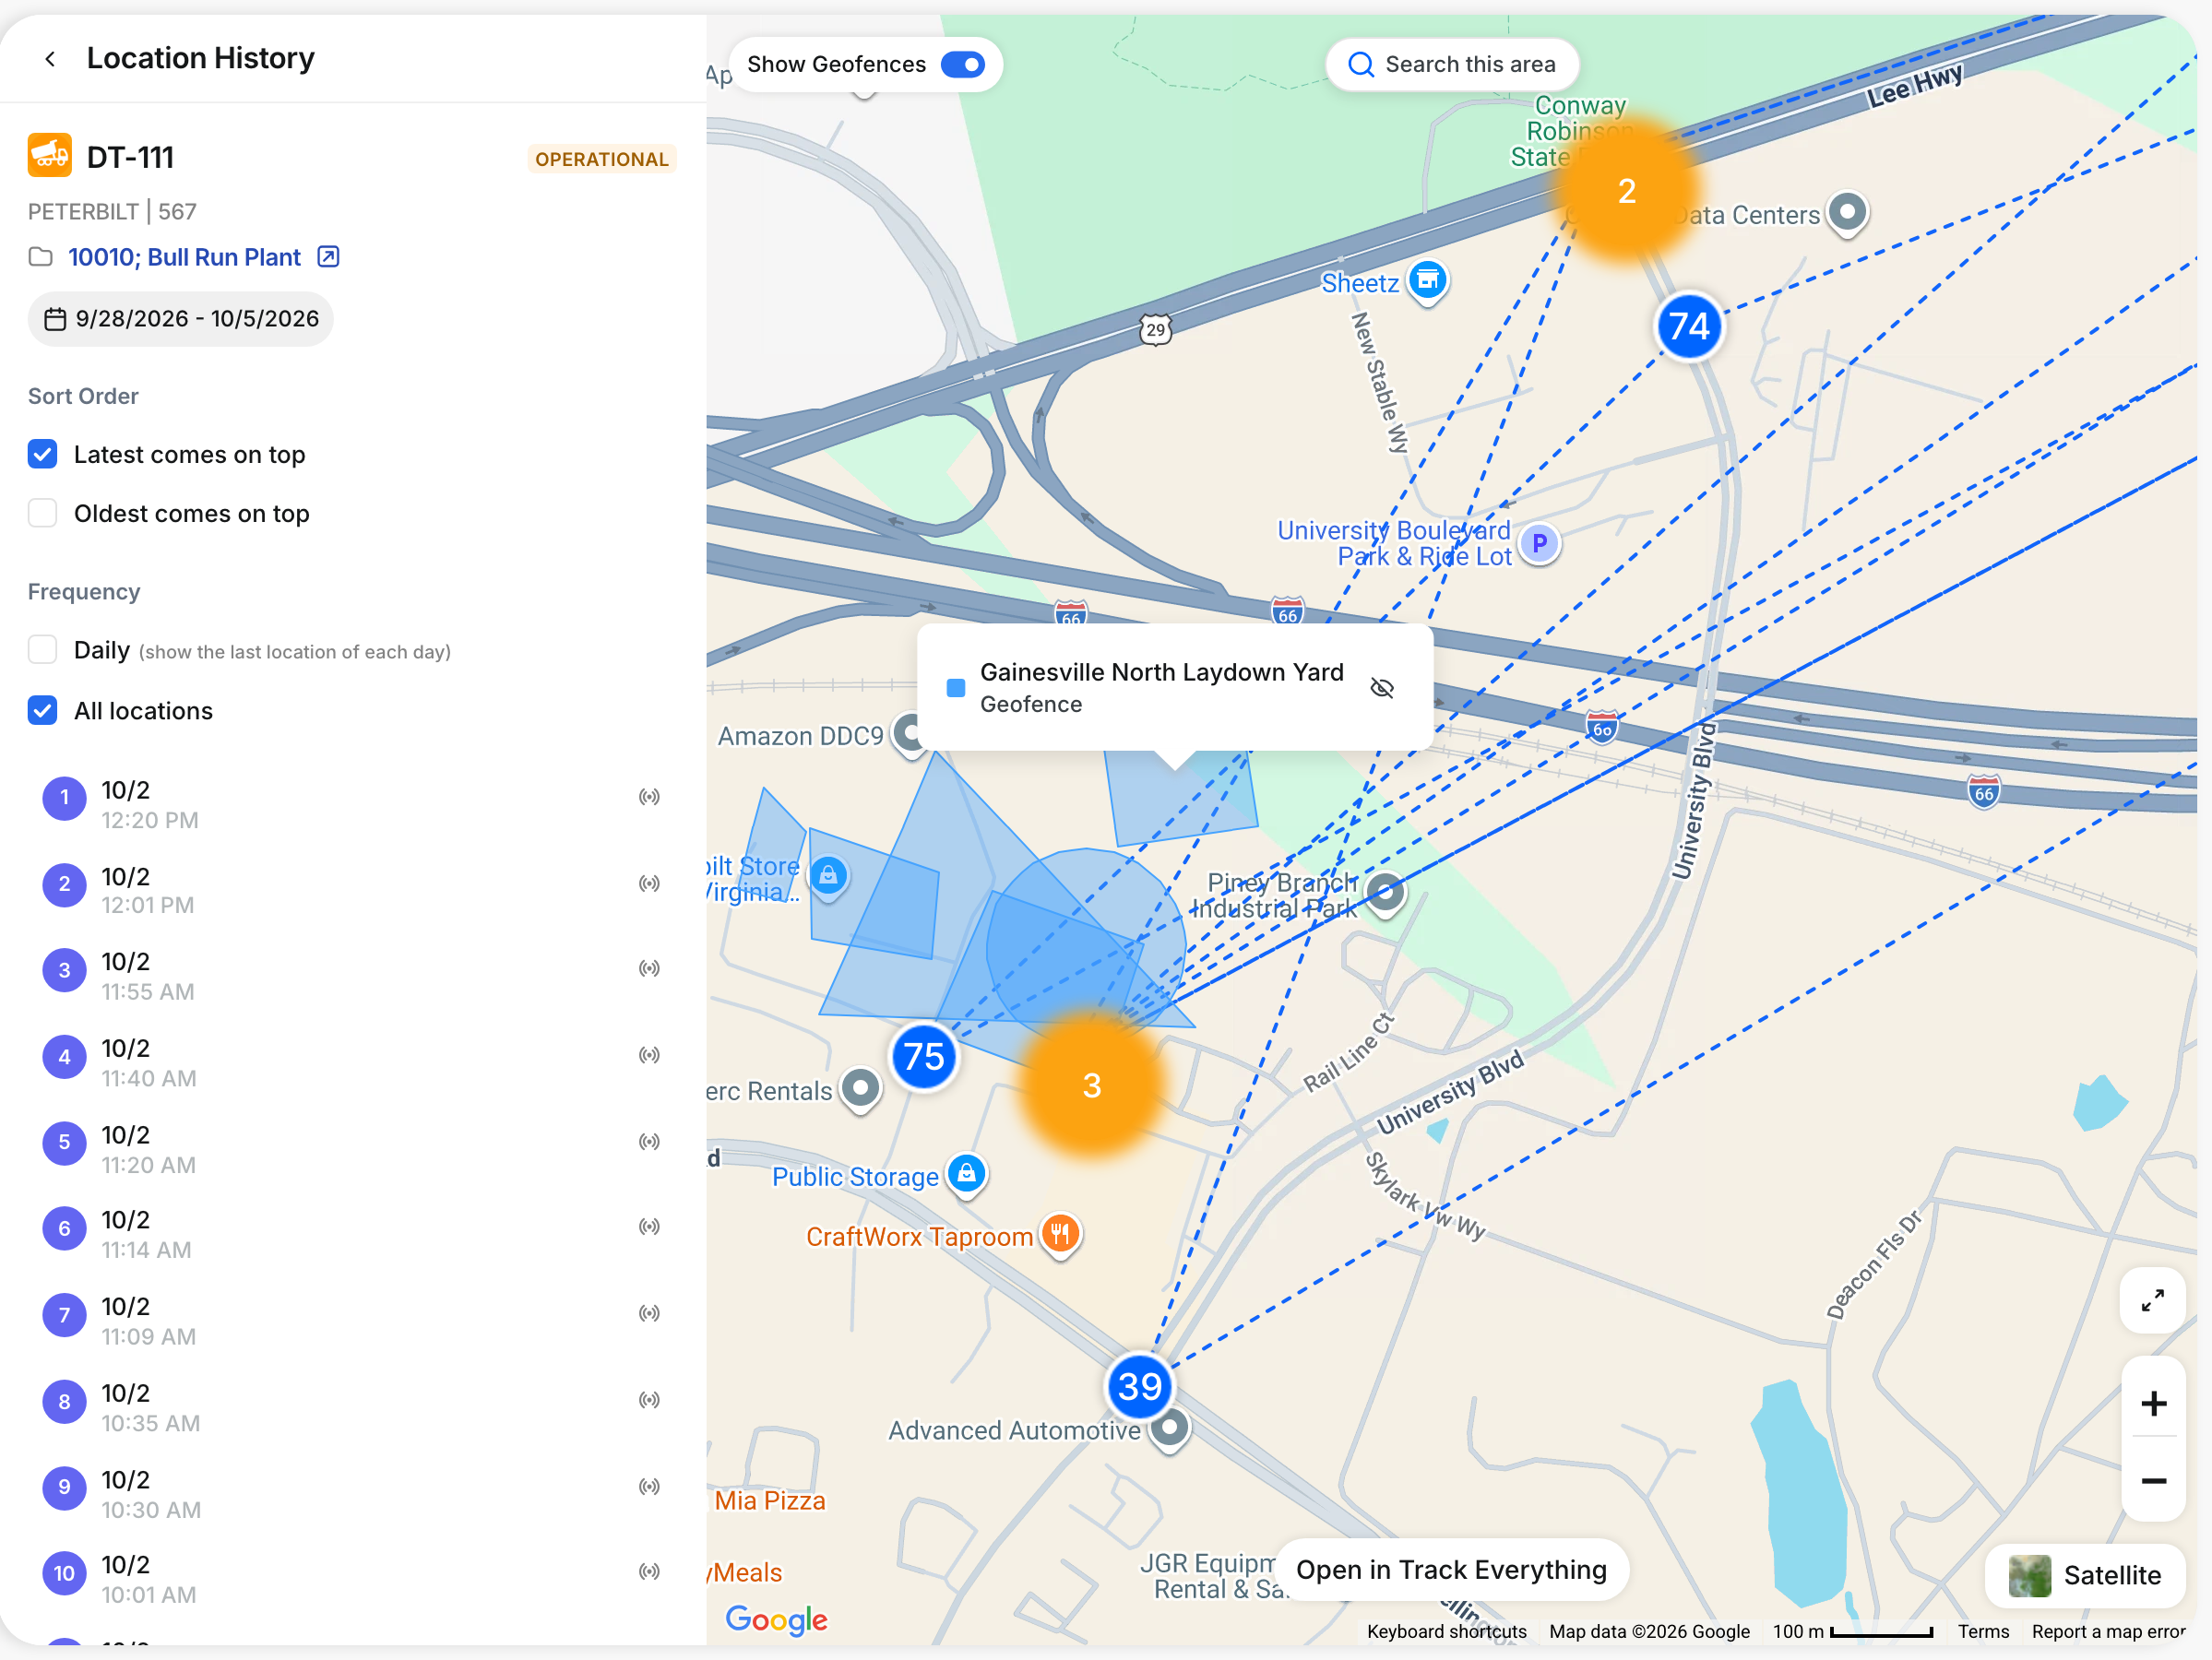Open the 10010; Bull Run Plant link

click(184, 257)
